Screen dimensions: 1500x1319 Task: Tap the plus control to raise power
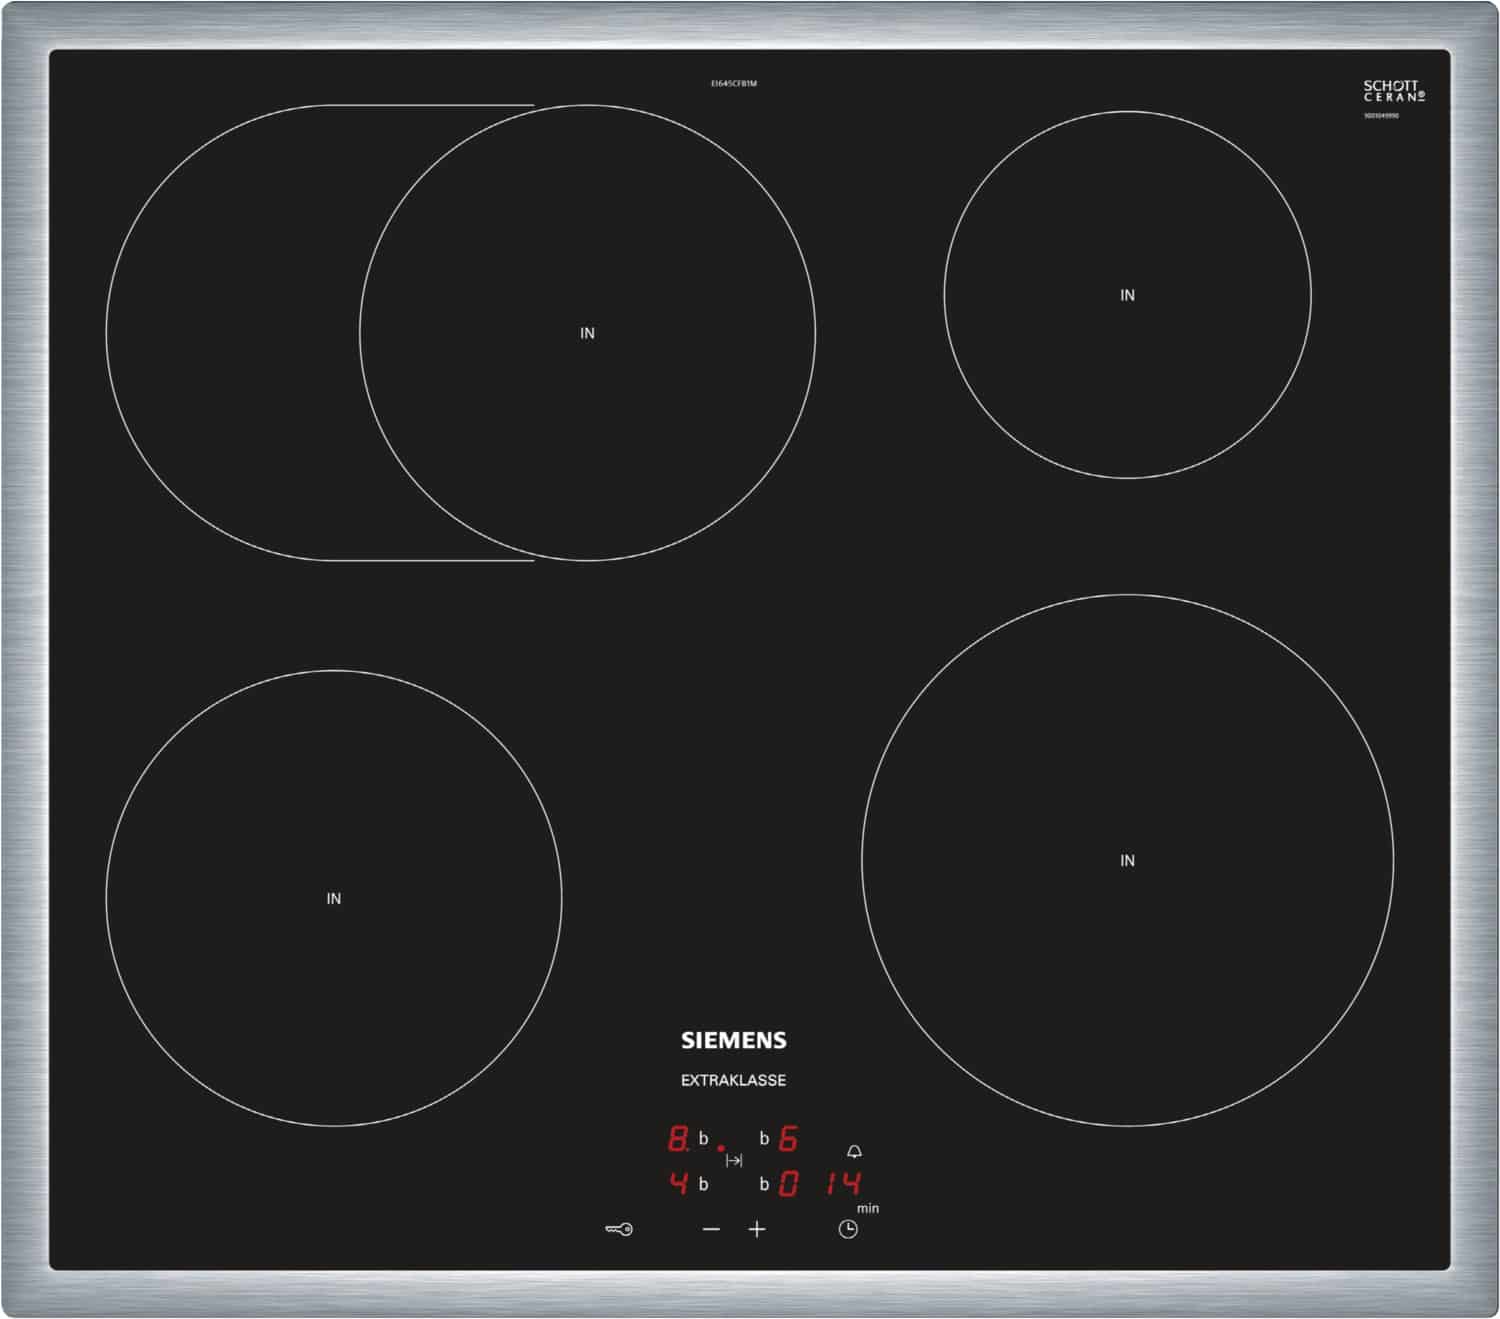pos(757,1228)
